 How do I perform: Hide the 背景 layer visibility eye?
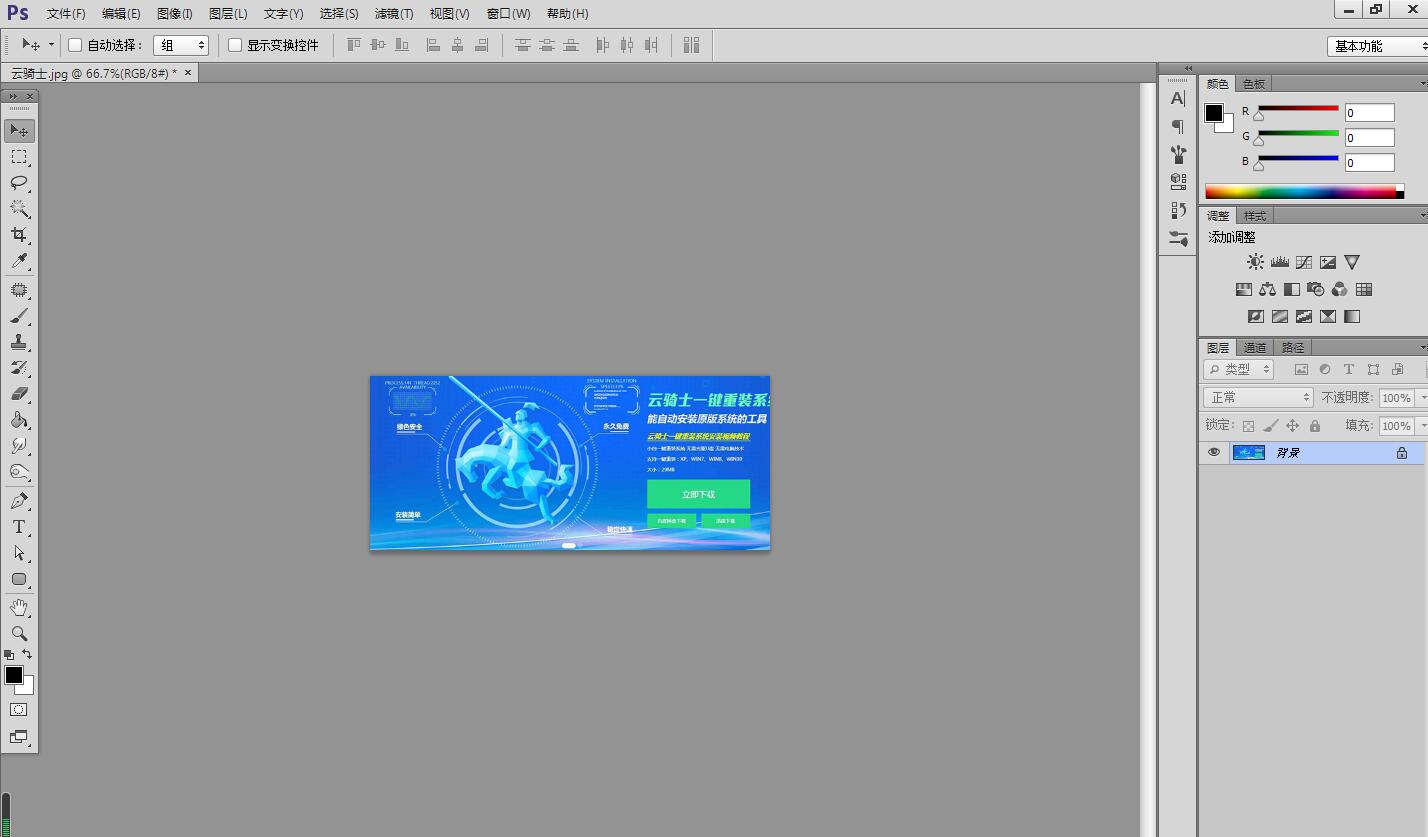tap(1214, 452)
